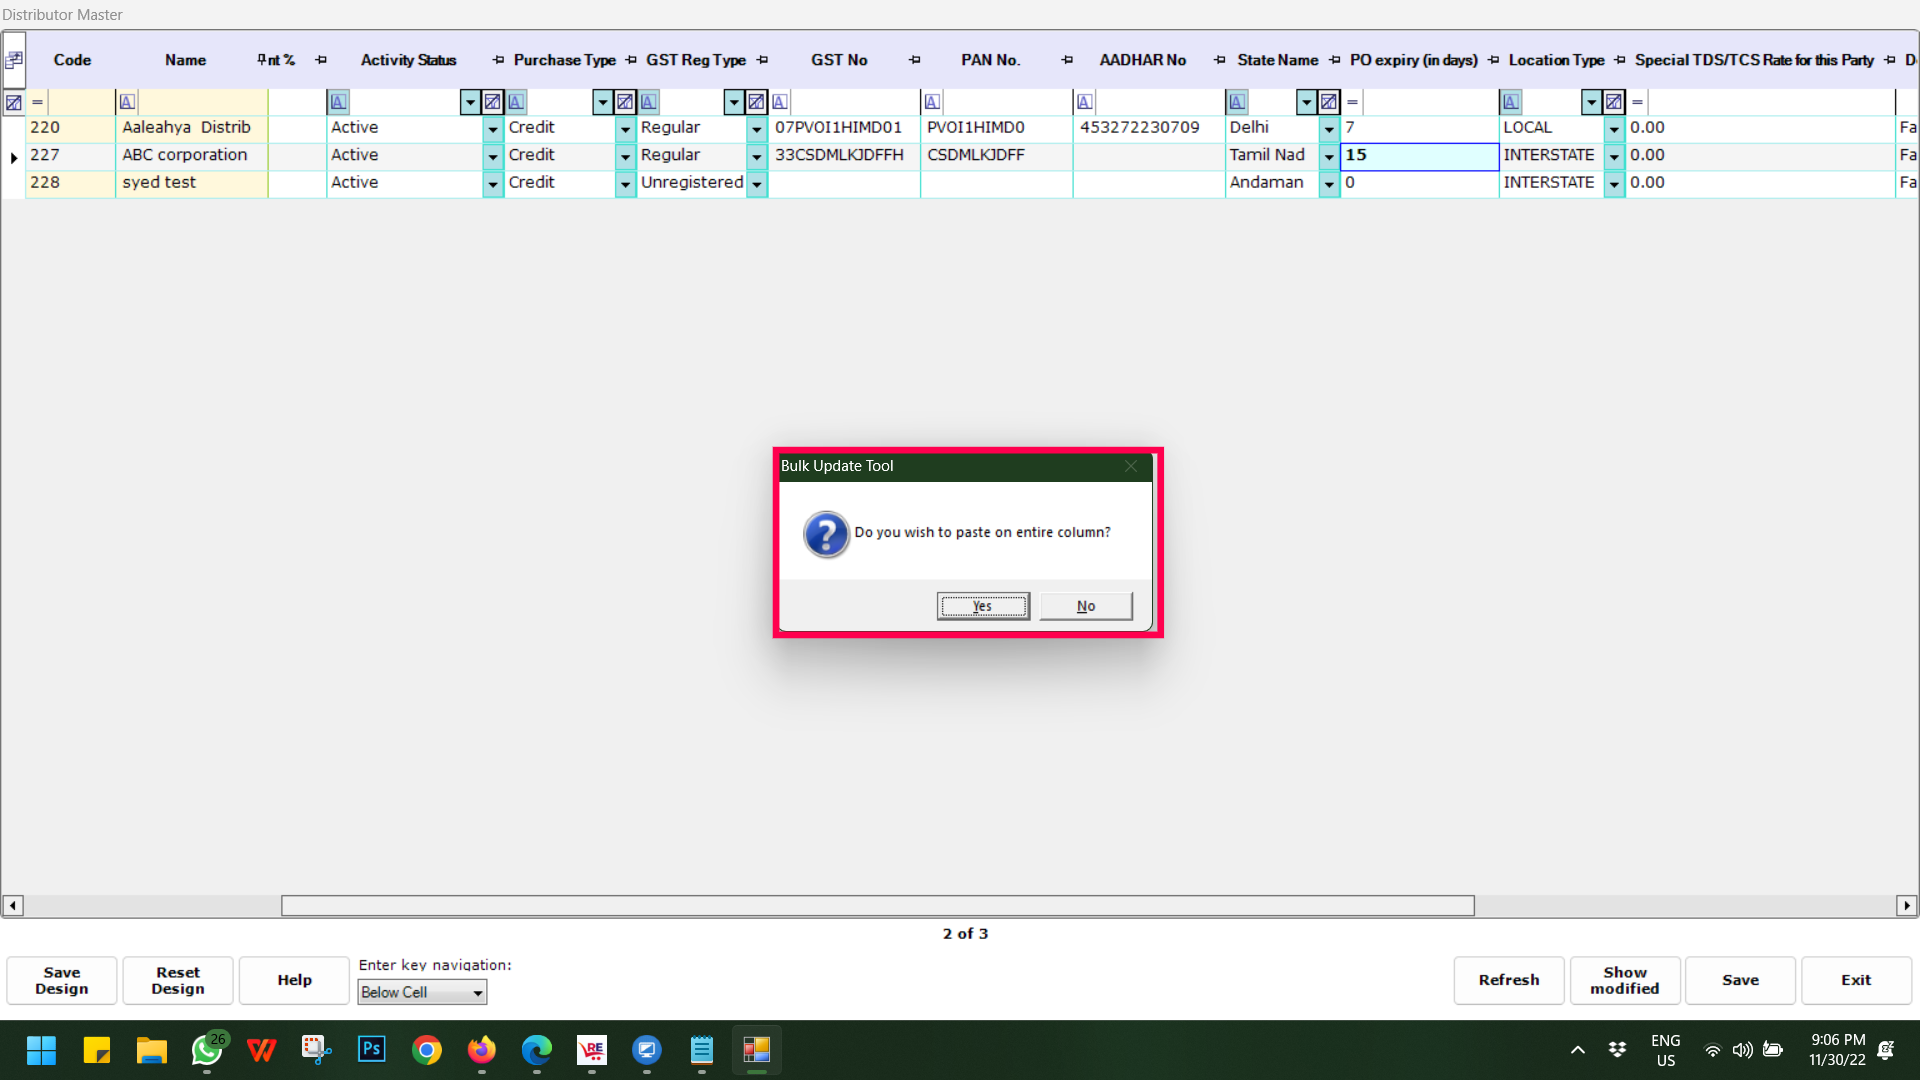Click the Location Type column header
The height and width of the screenshot is (1080, 1920).
point(1556,60)
